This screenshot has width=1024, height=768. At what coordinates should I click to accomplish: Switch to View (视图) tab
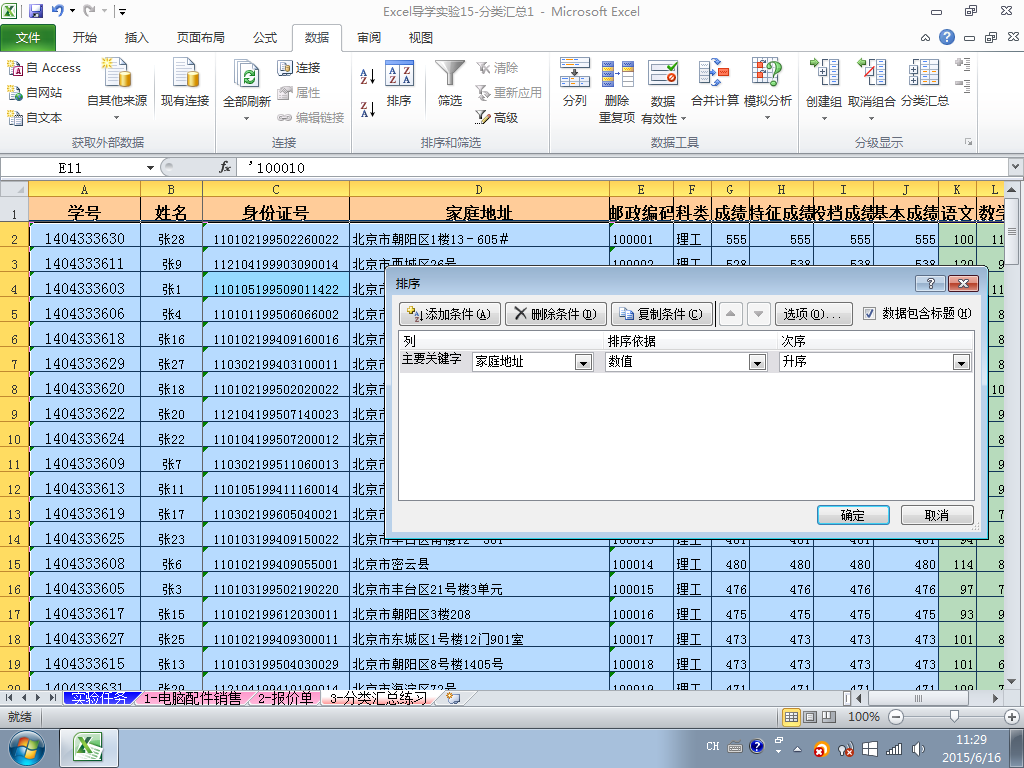tap(421, 38)
